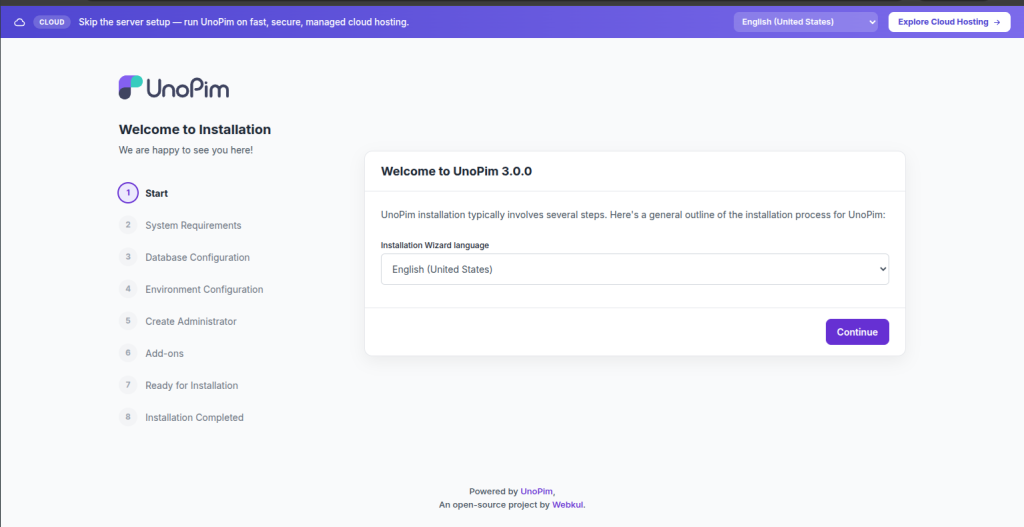Select the Add-ons step label
This screenshot has height=527, width=1024.
pos(165,353)
